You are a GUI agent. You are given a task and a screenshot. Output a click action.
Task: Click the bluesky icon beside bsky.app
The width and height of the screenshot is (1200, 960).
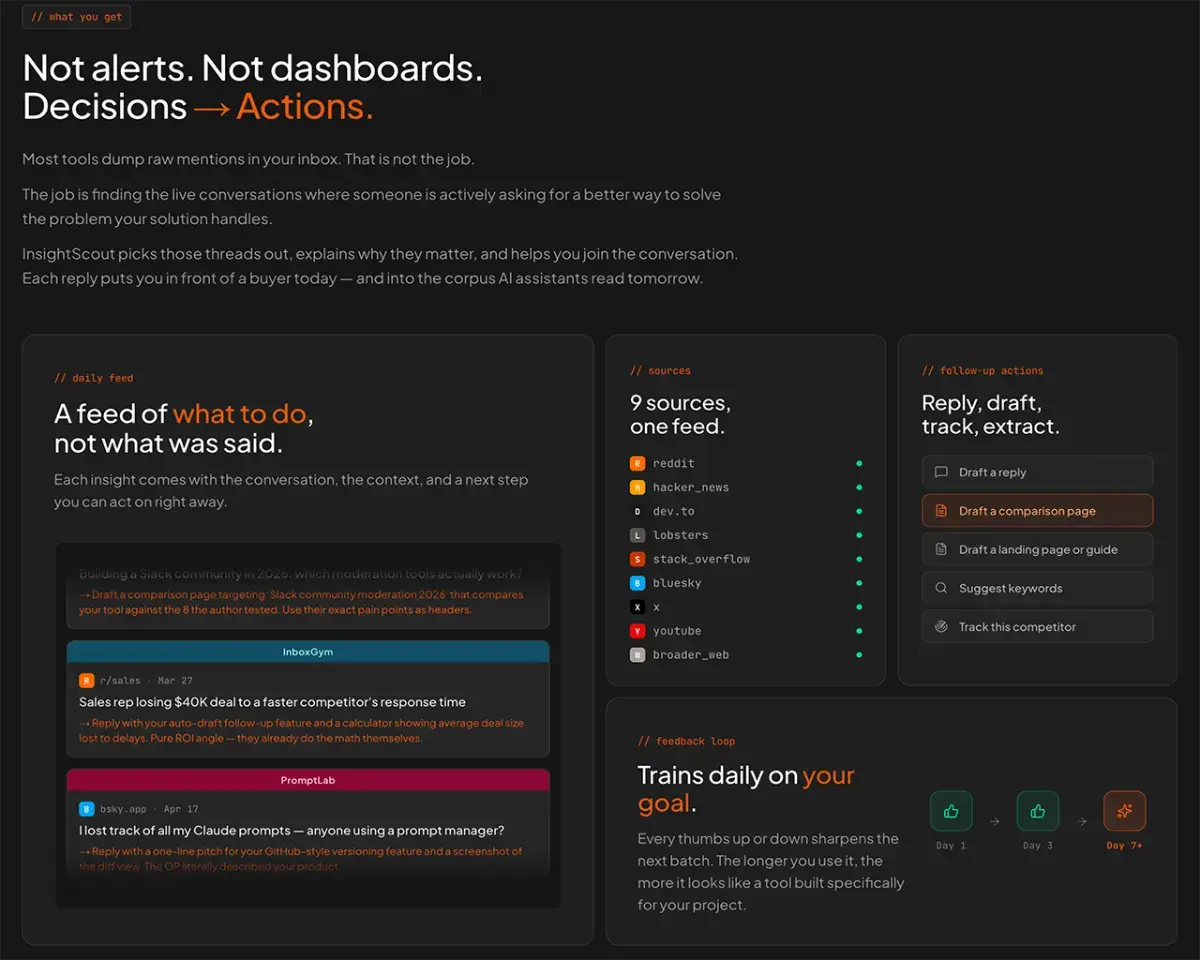pos(86,808)
